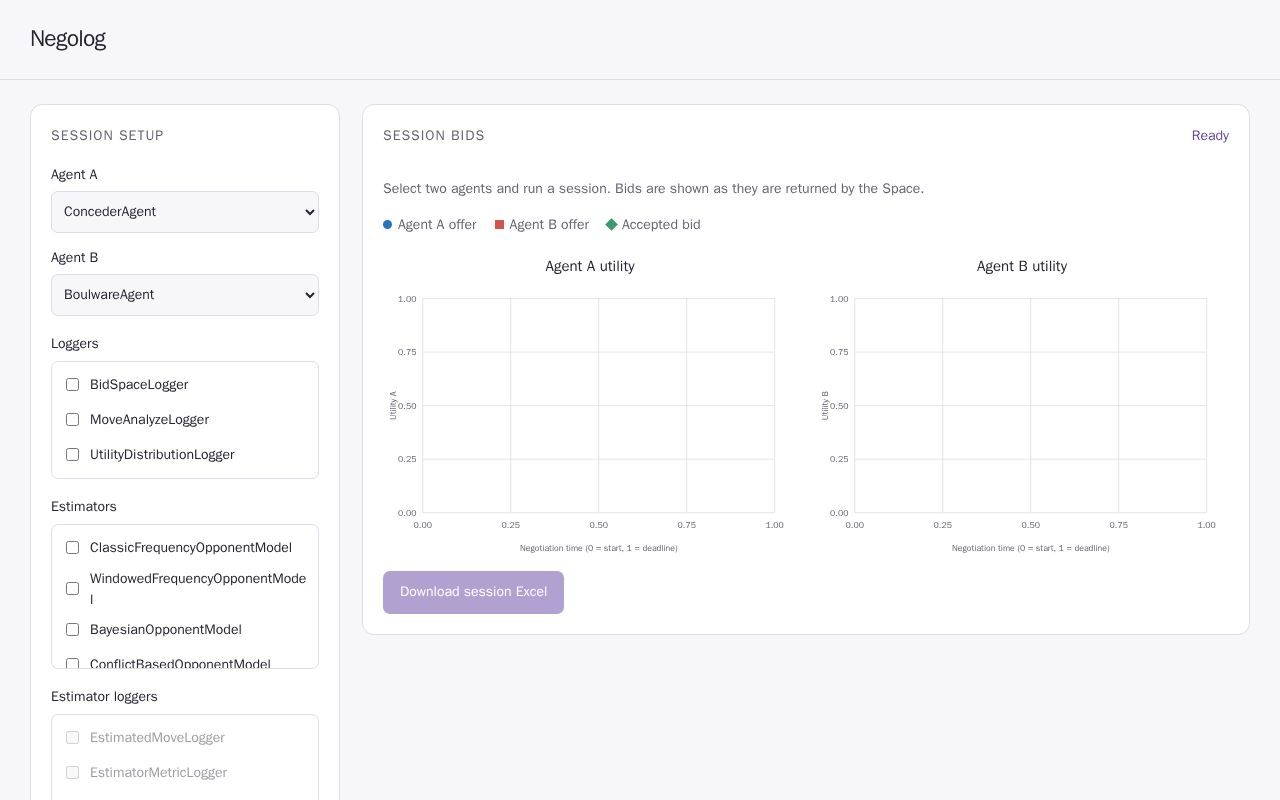Enable ClassicFrequencyOpponentModel estimator
The height and width of the screenshot is (800, 1280).
click(x=72, y=548)
